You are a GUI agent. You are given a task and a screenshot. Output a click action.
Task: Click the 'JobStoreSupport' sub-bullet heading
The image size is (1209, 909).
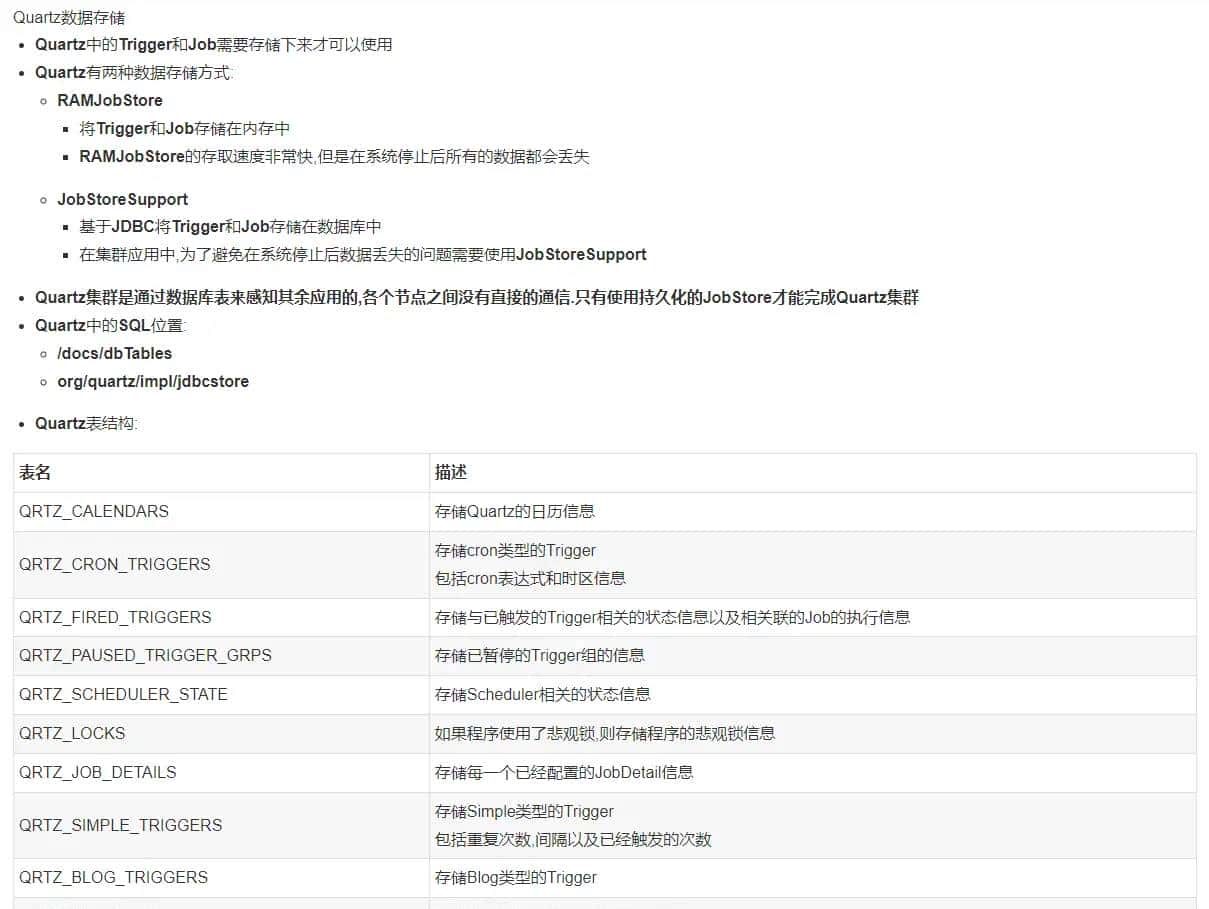[123, 199]
